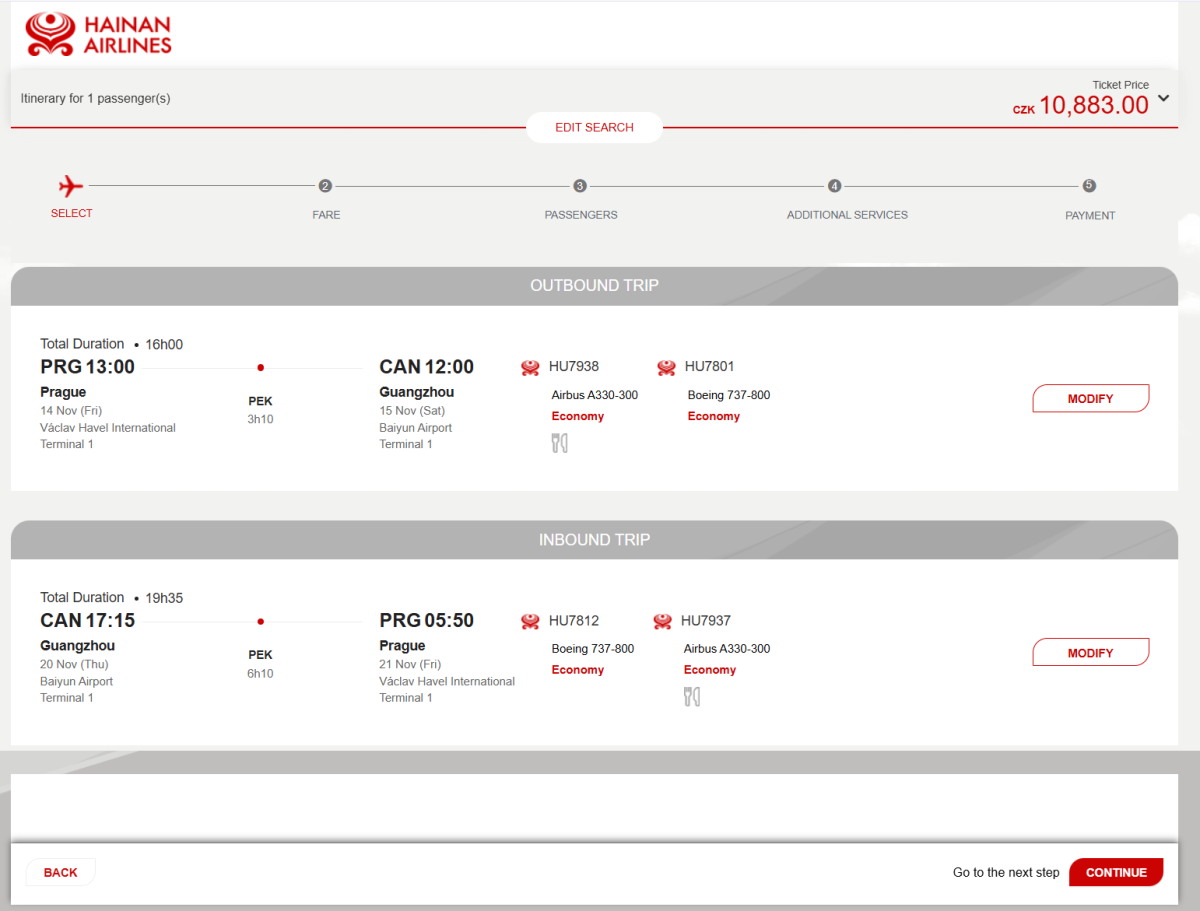Expand the ticket price details chevron
The image size is (1200, 911).
pos(1163,98)
